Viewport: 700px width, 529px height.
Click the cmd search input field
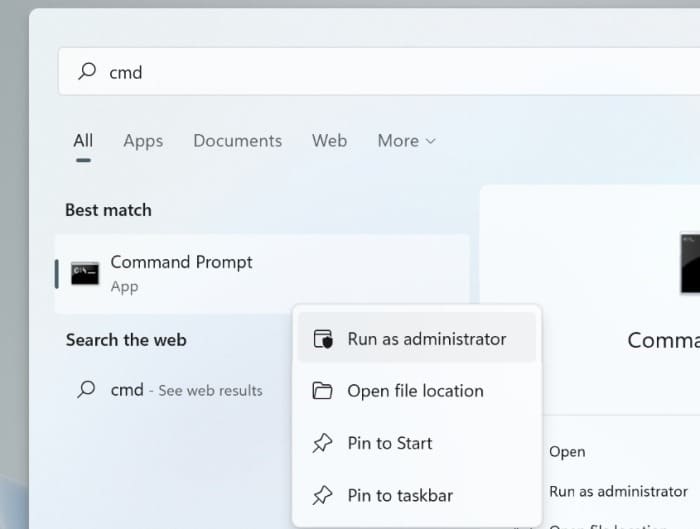point(379,71)
